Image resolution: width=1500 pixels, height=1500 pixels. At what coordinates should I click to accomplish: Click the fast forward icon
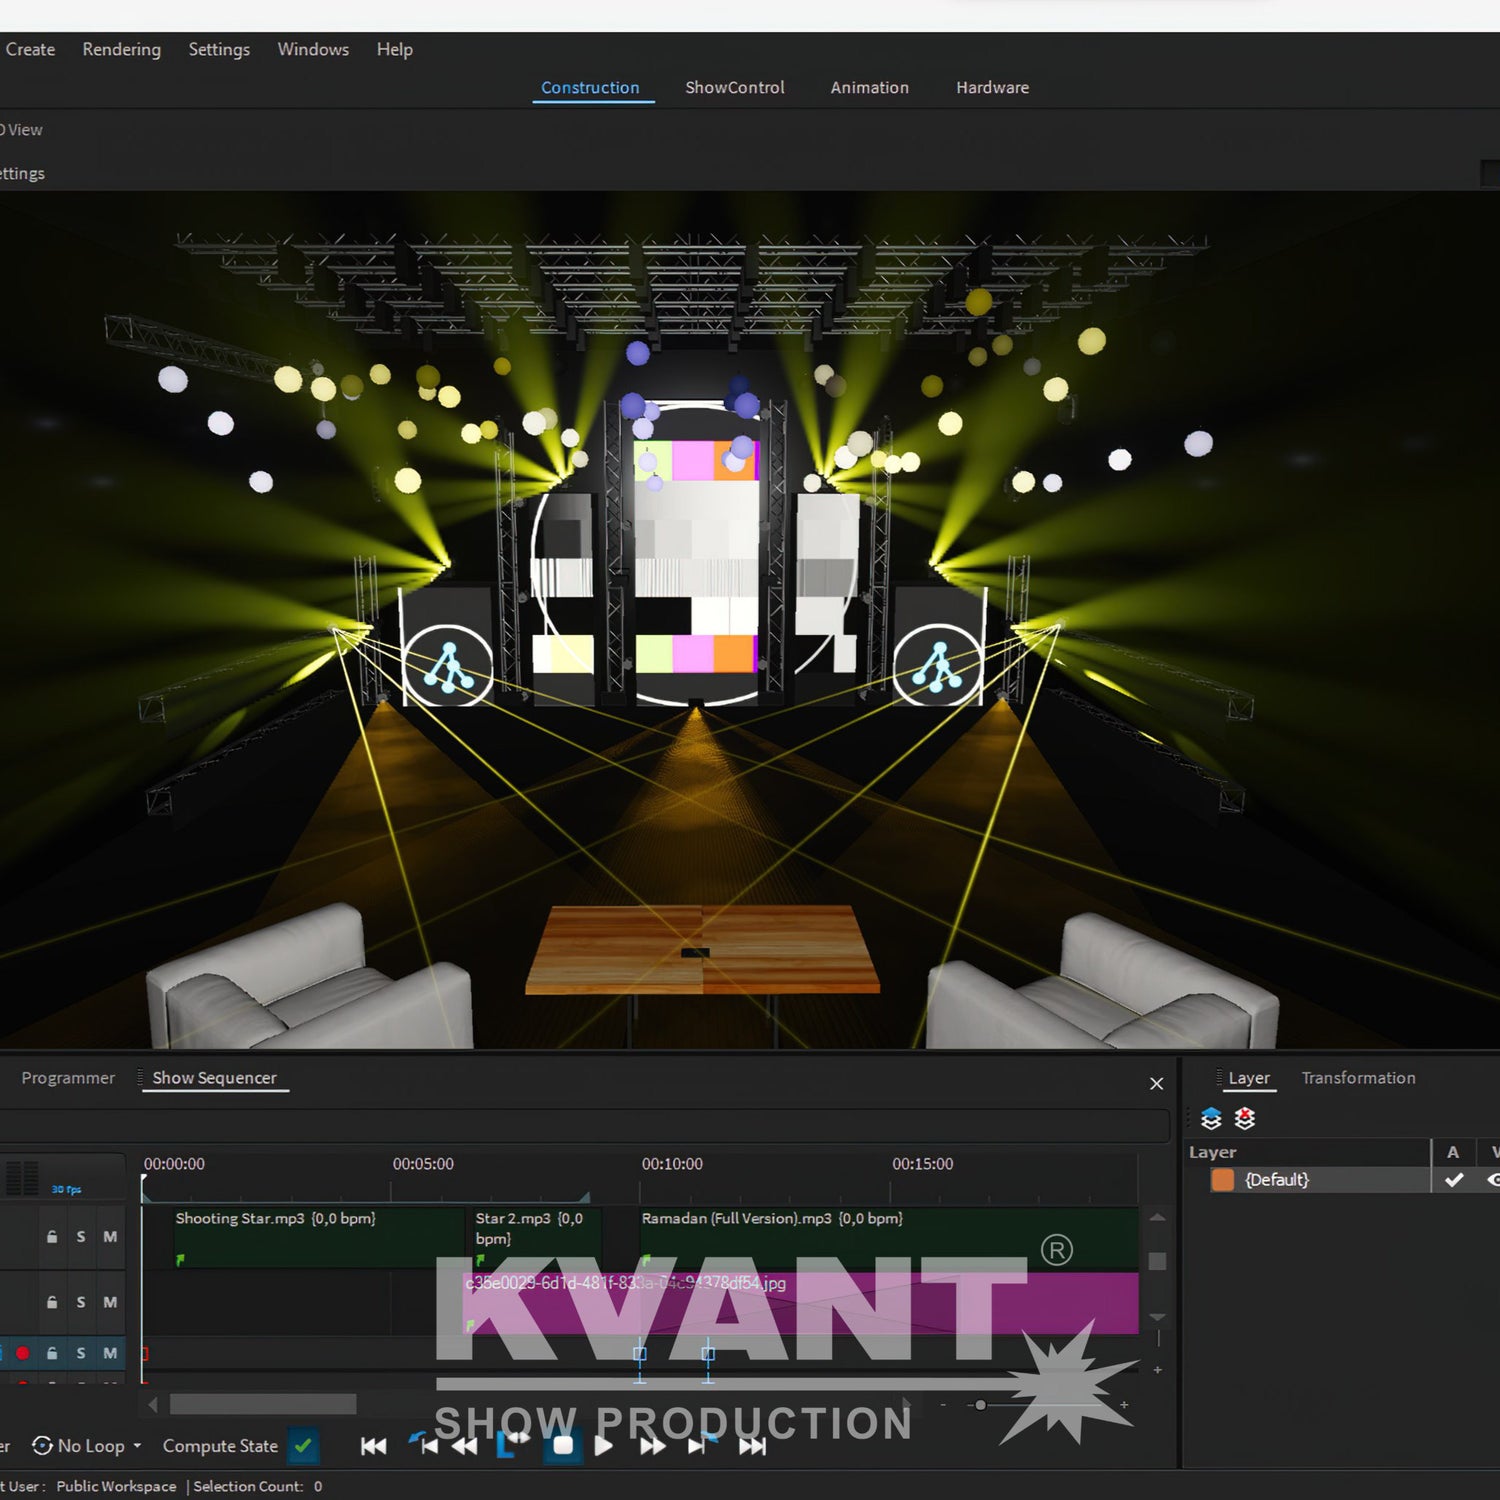[653, 1446]
